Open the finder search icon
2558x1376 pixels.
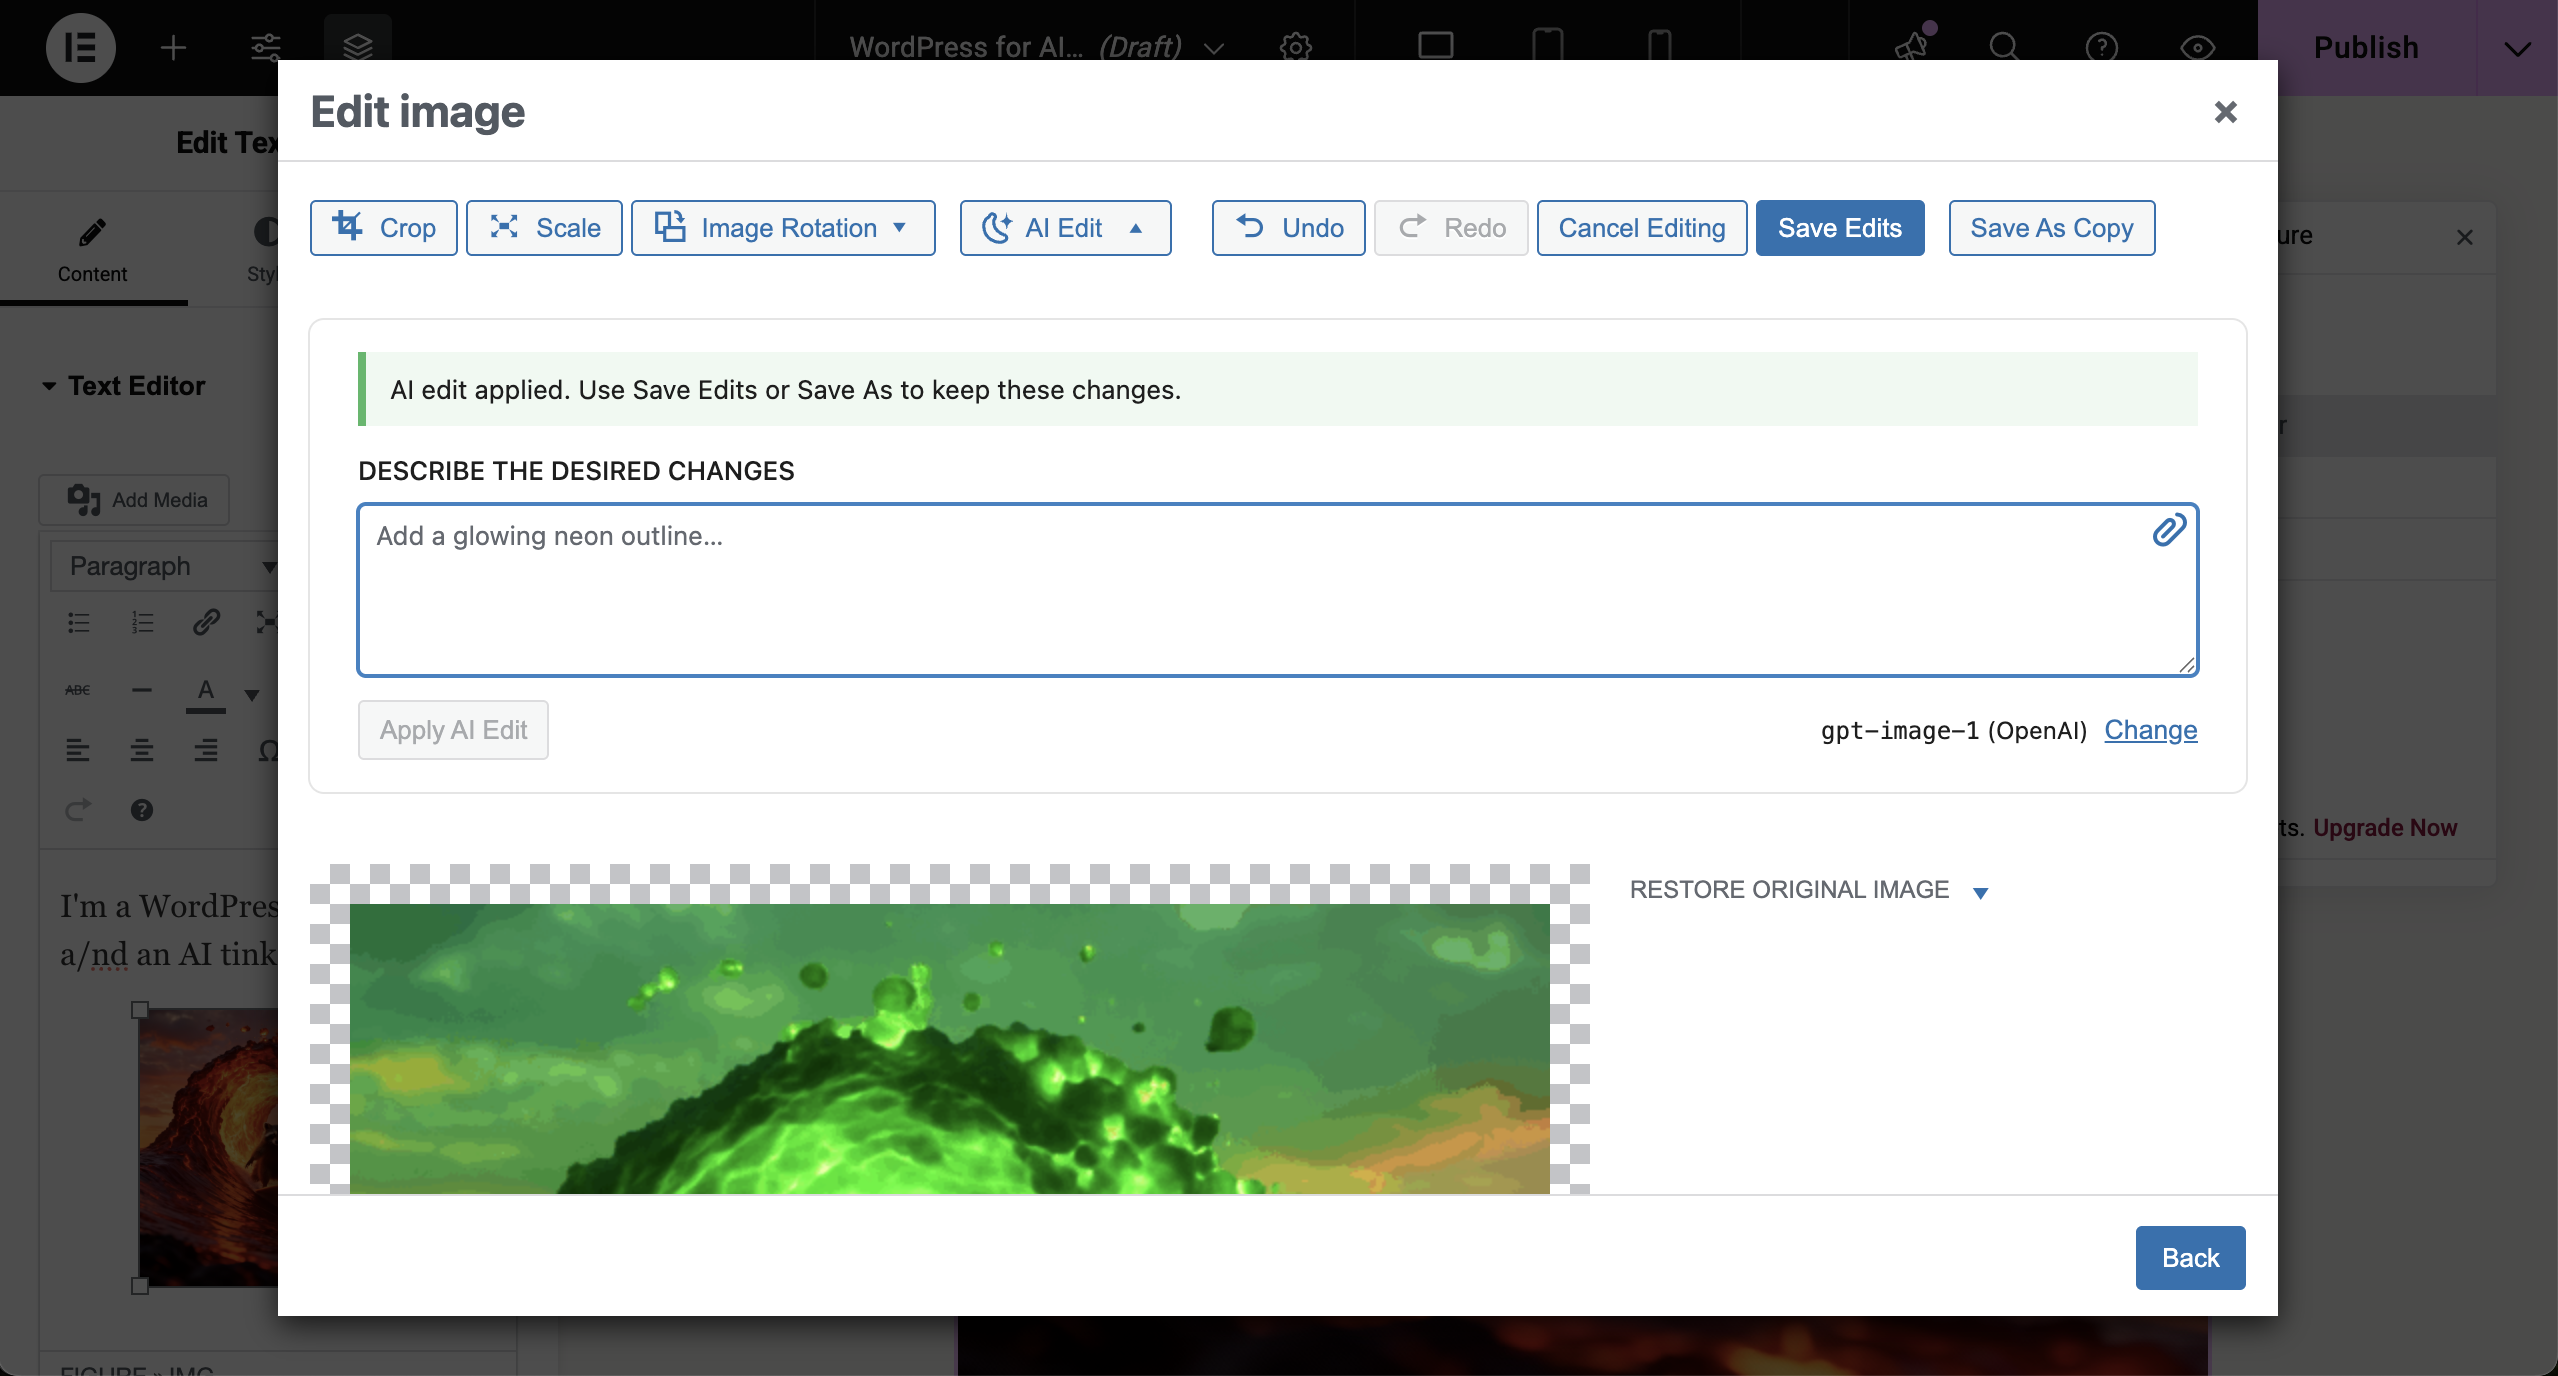tap(2004, 46)
